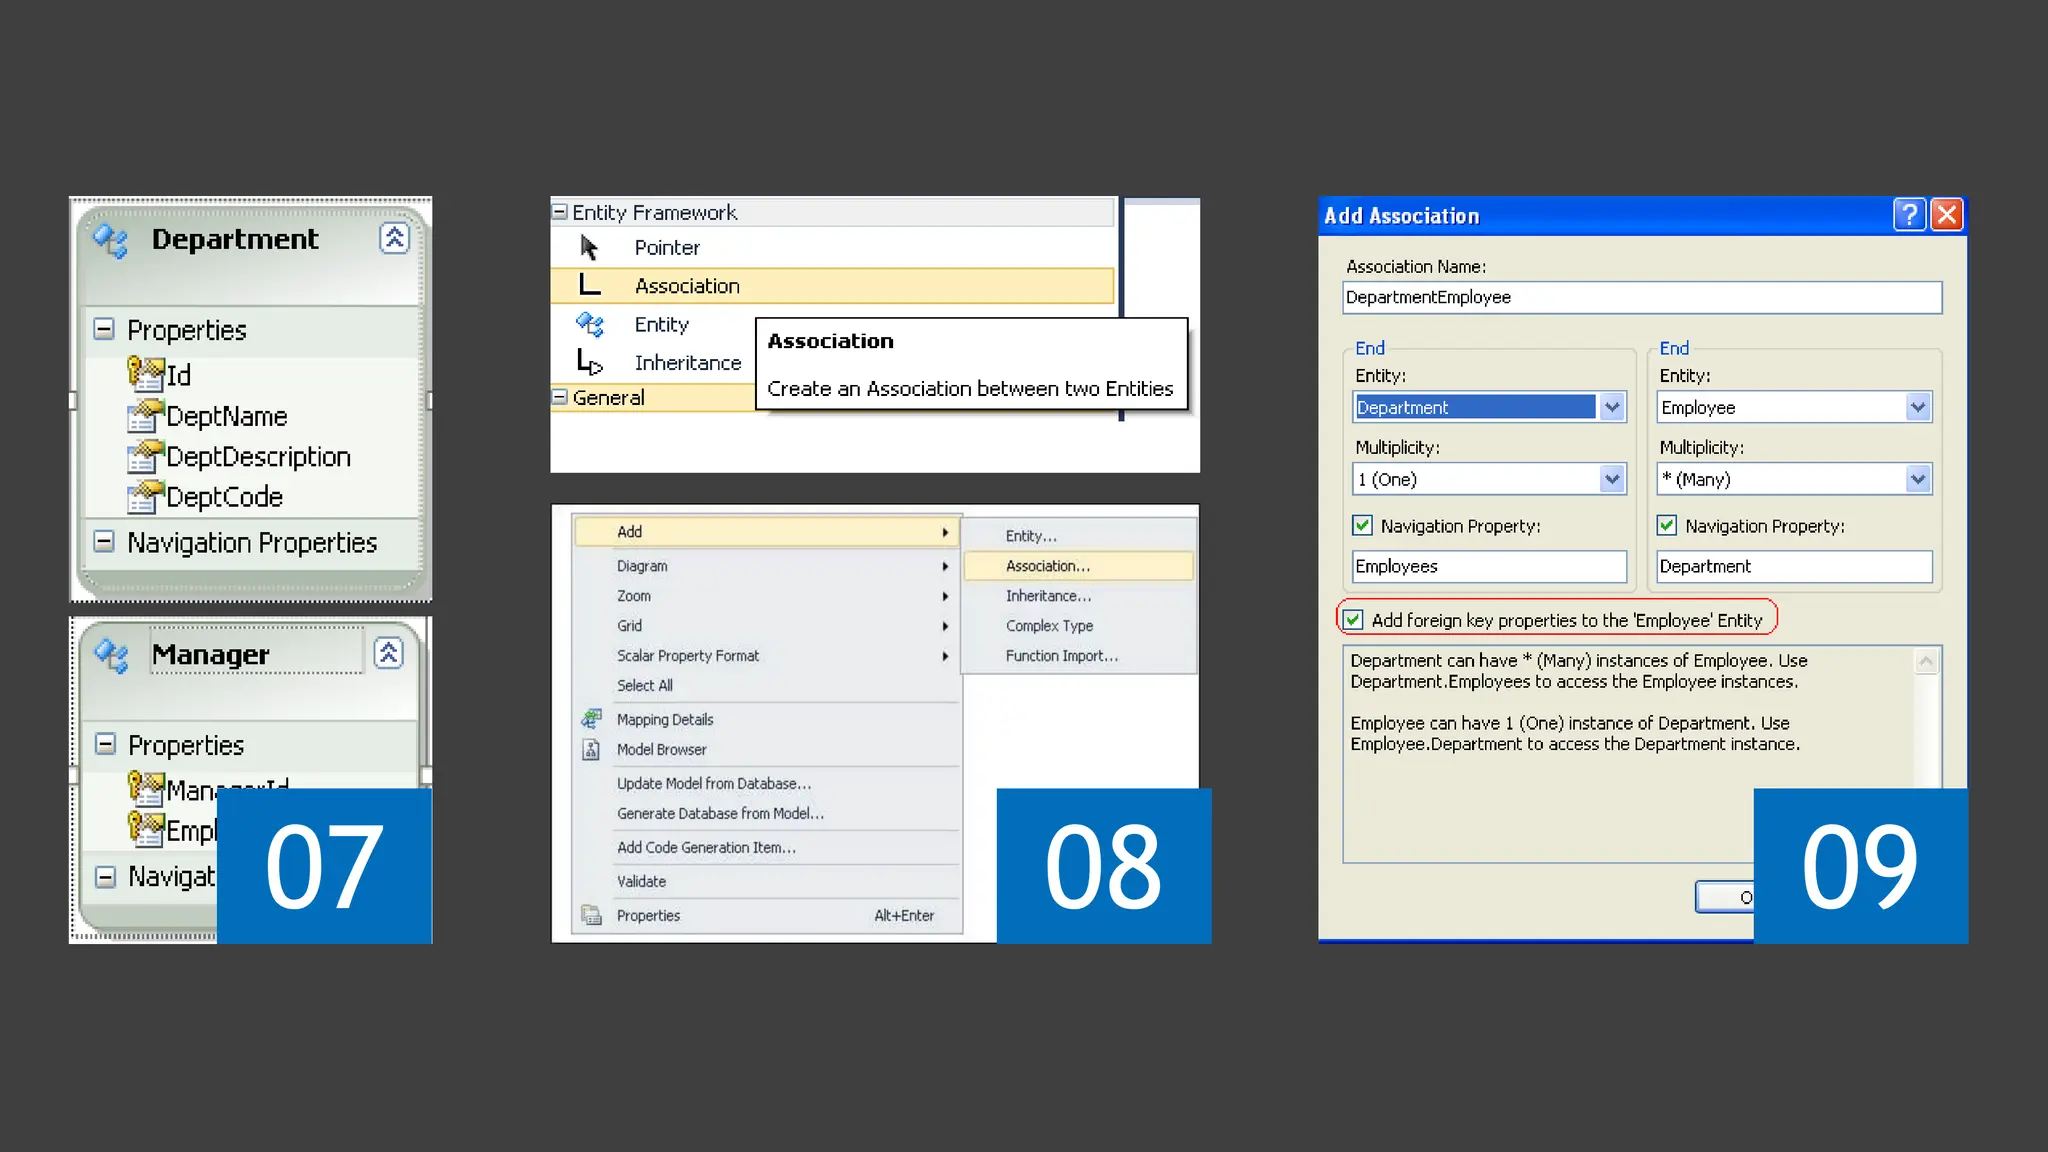Click the Association Name text field

1641,298
